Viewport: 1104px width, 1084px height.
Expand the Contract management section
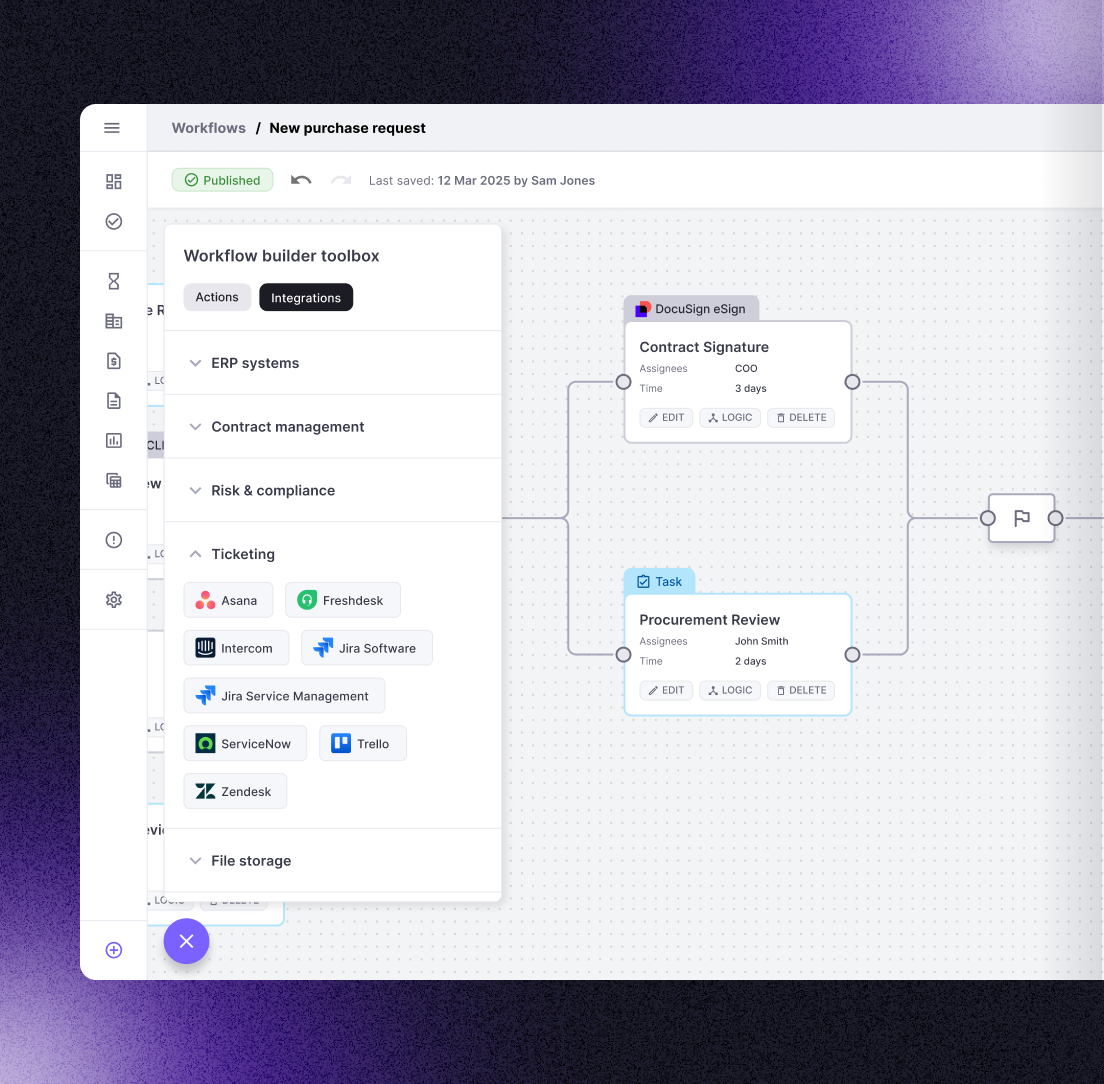[332, 427]
